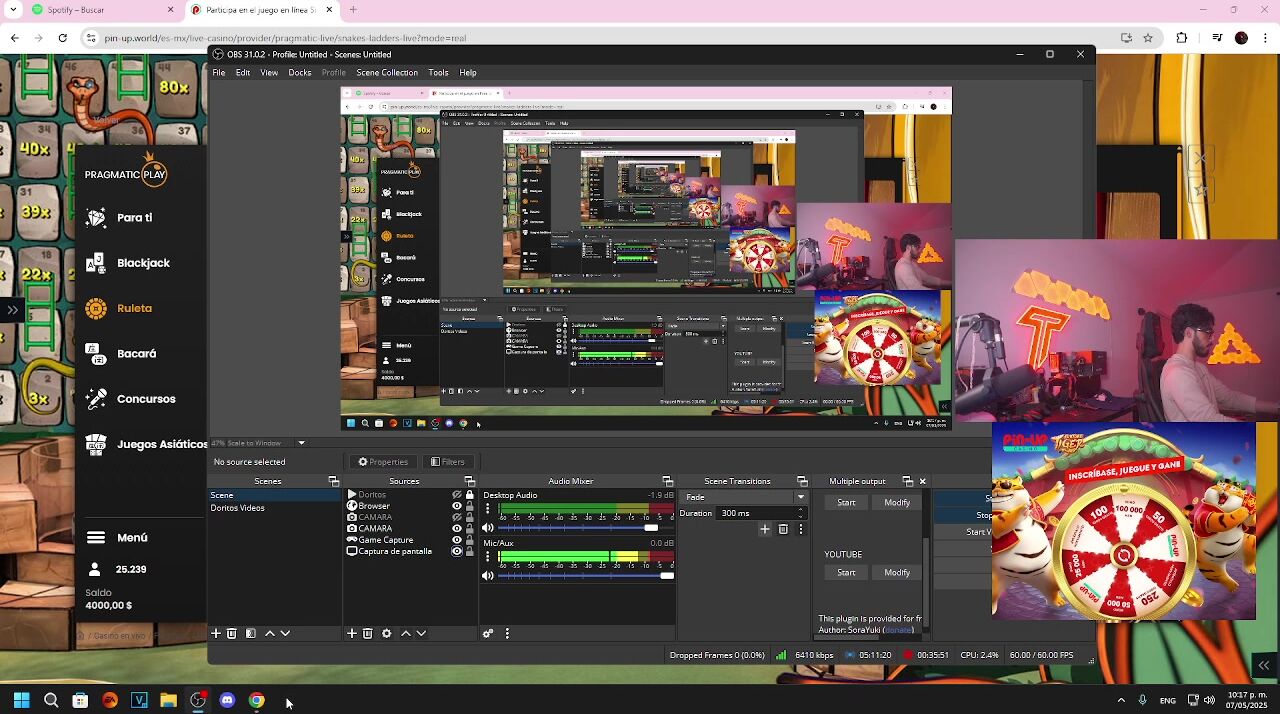Add a new source with the plus icon
Viewport: 1280px width, 714px height.
351,633
